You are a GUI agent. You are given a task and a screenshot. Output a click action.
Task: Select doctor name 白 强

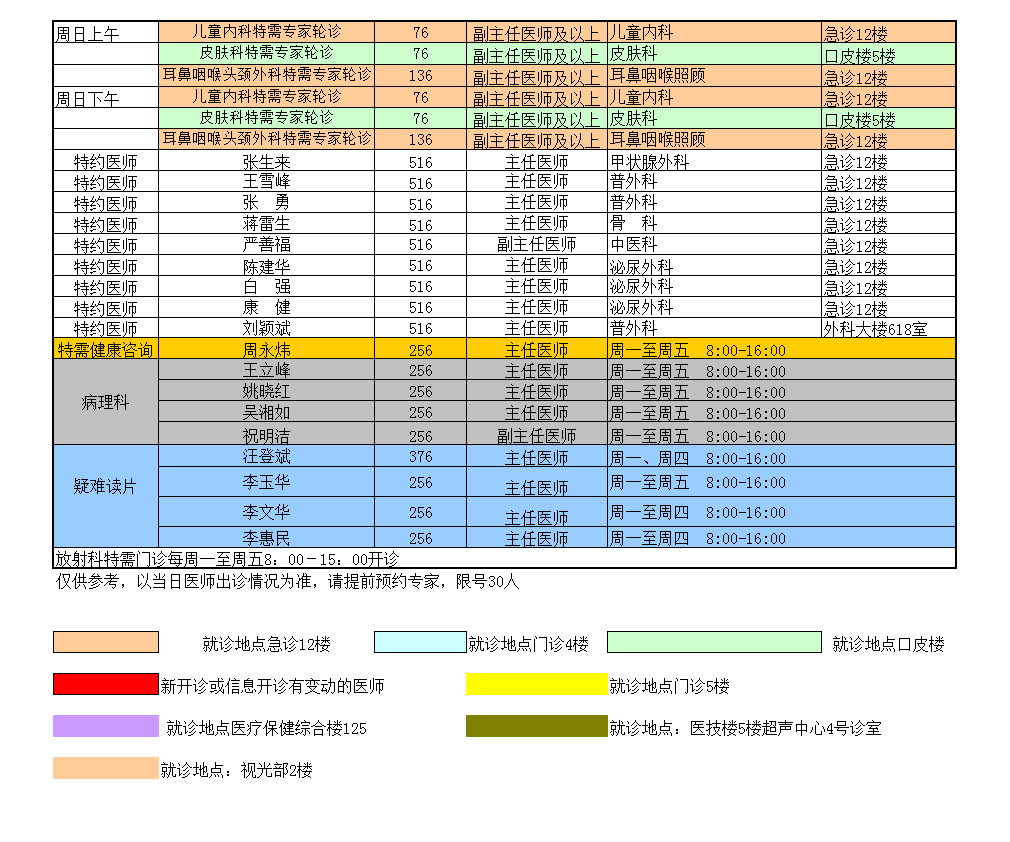click(x=267, y=287)
